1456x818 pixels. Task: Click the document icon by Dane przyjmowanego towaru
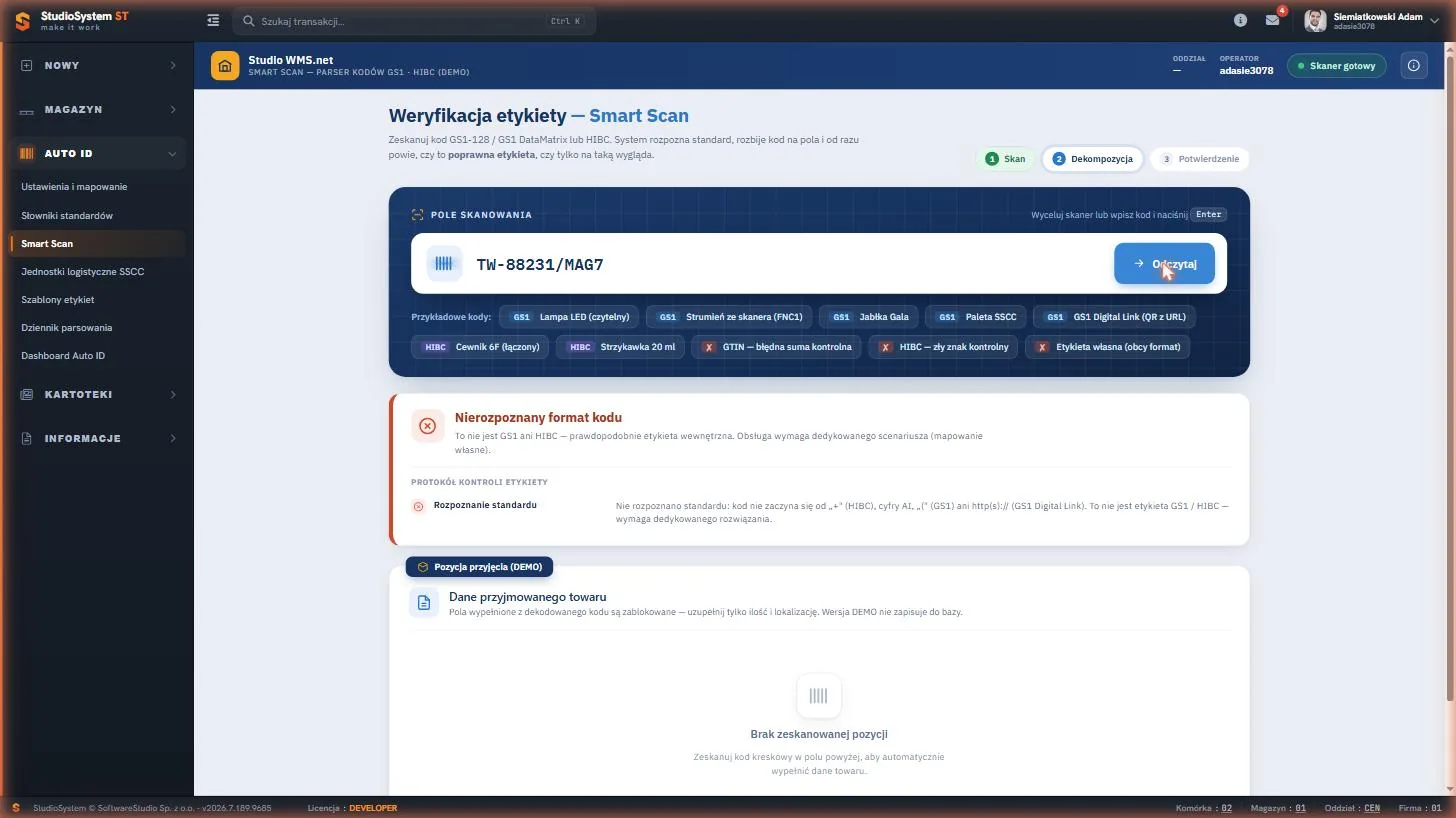(x=424, y=603)
